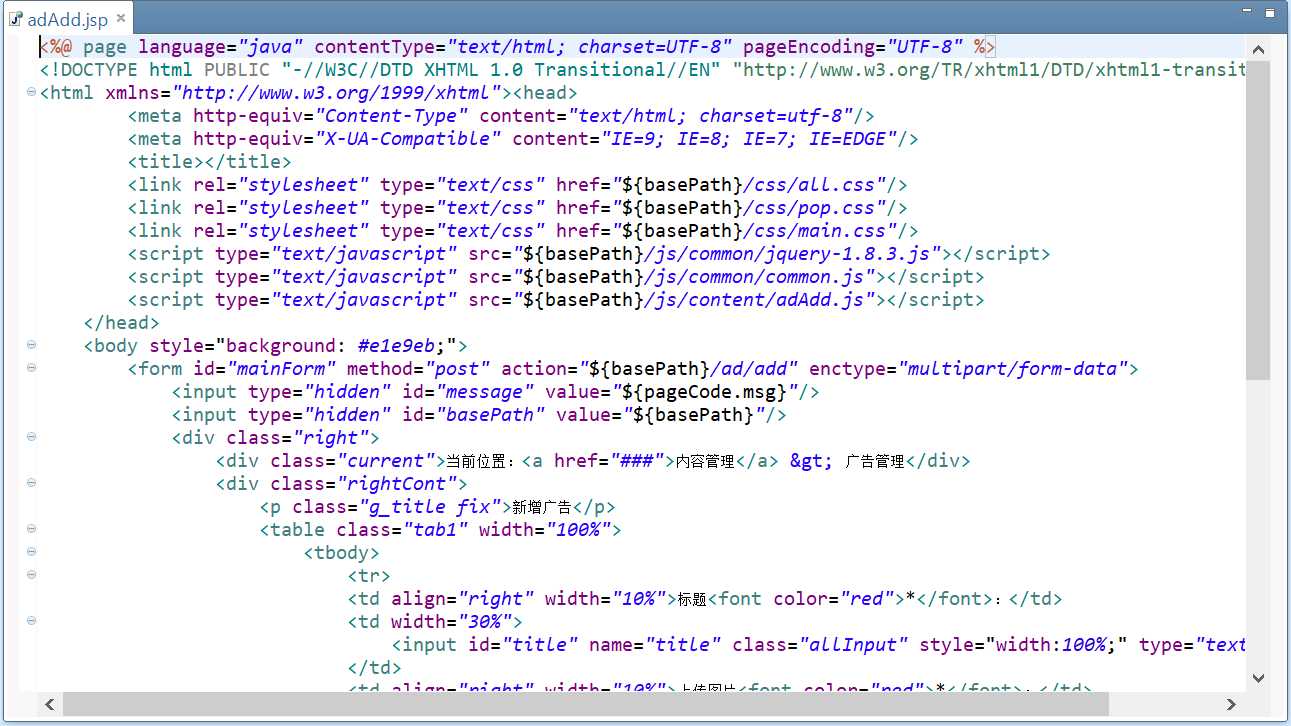Click the horizontal scrollbar left arrow
The width and height of the screenshot is (1291, 726).
(50, 704)
